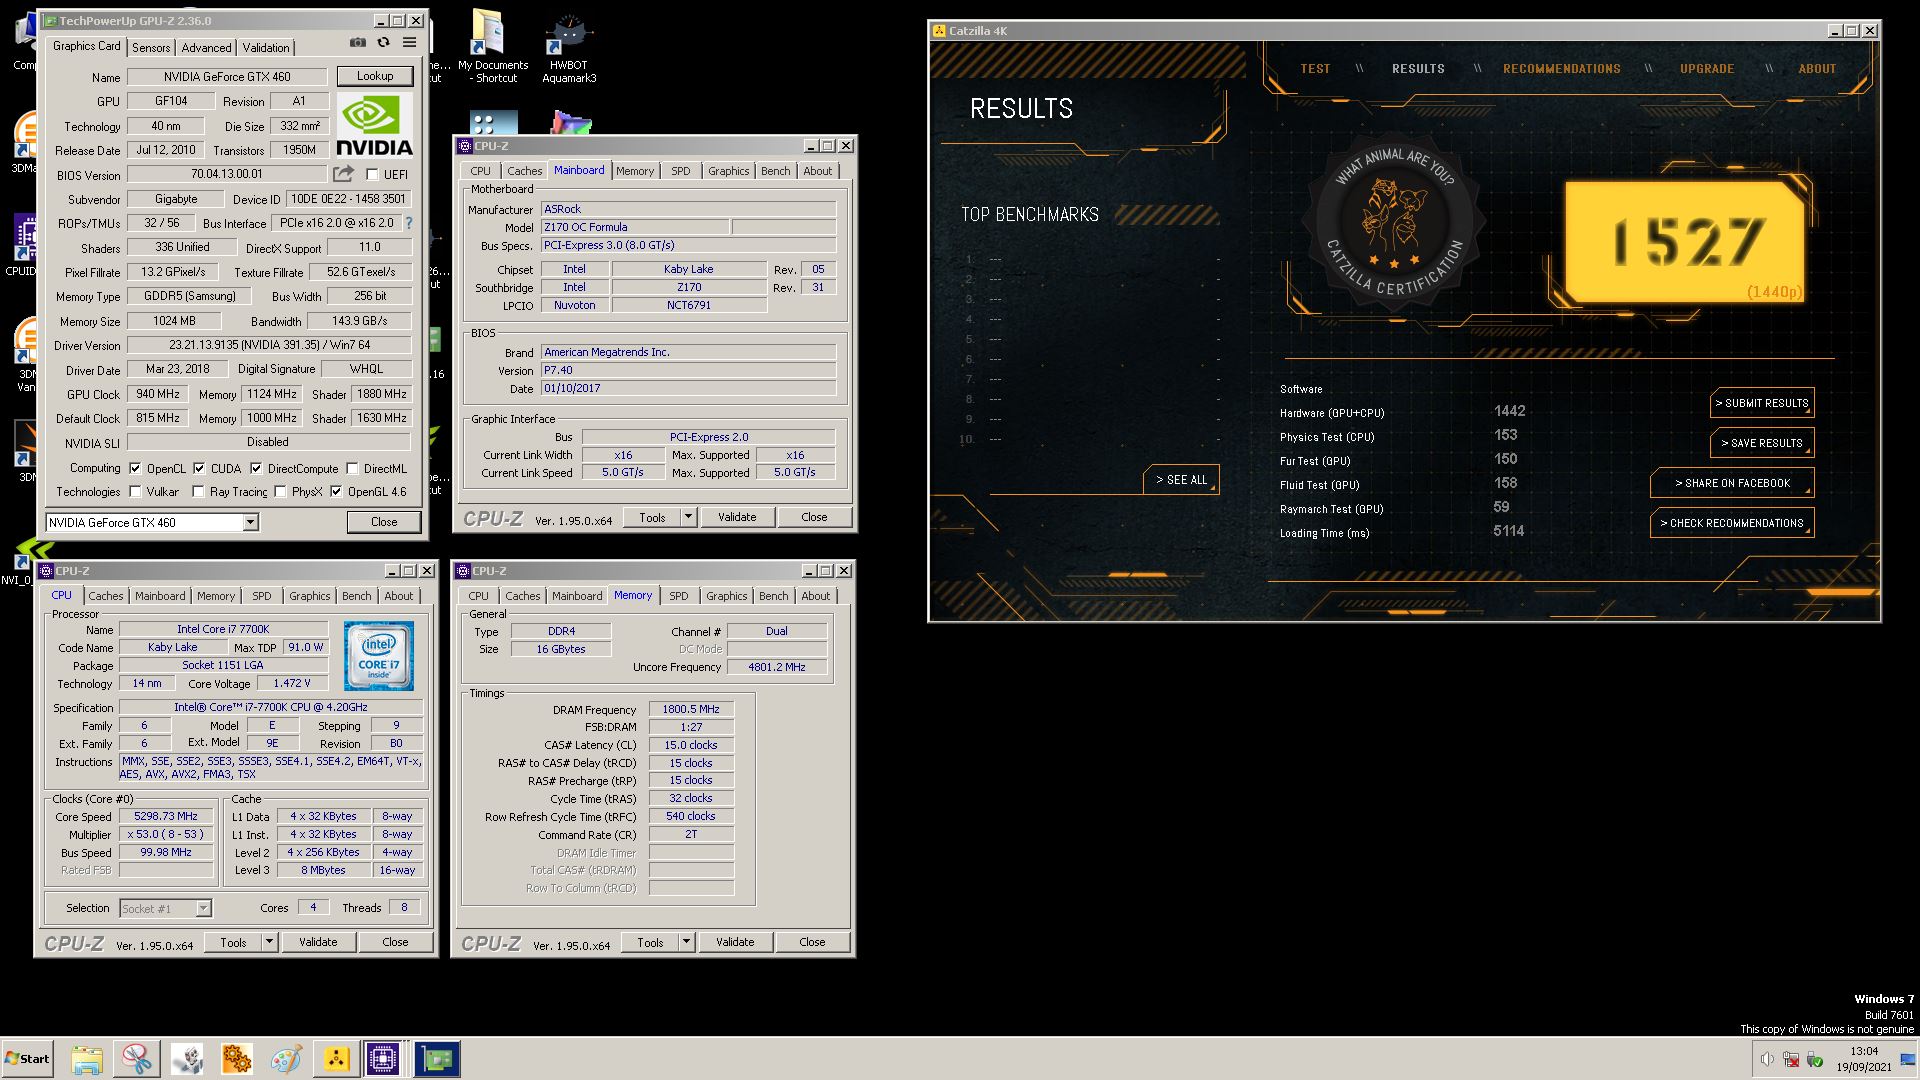The width and height of the screenshot is (1920, 1080).
Task: Click the Windows Start button
Action: coord(28,1059)
